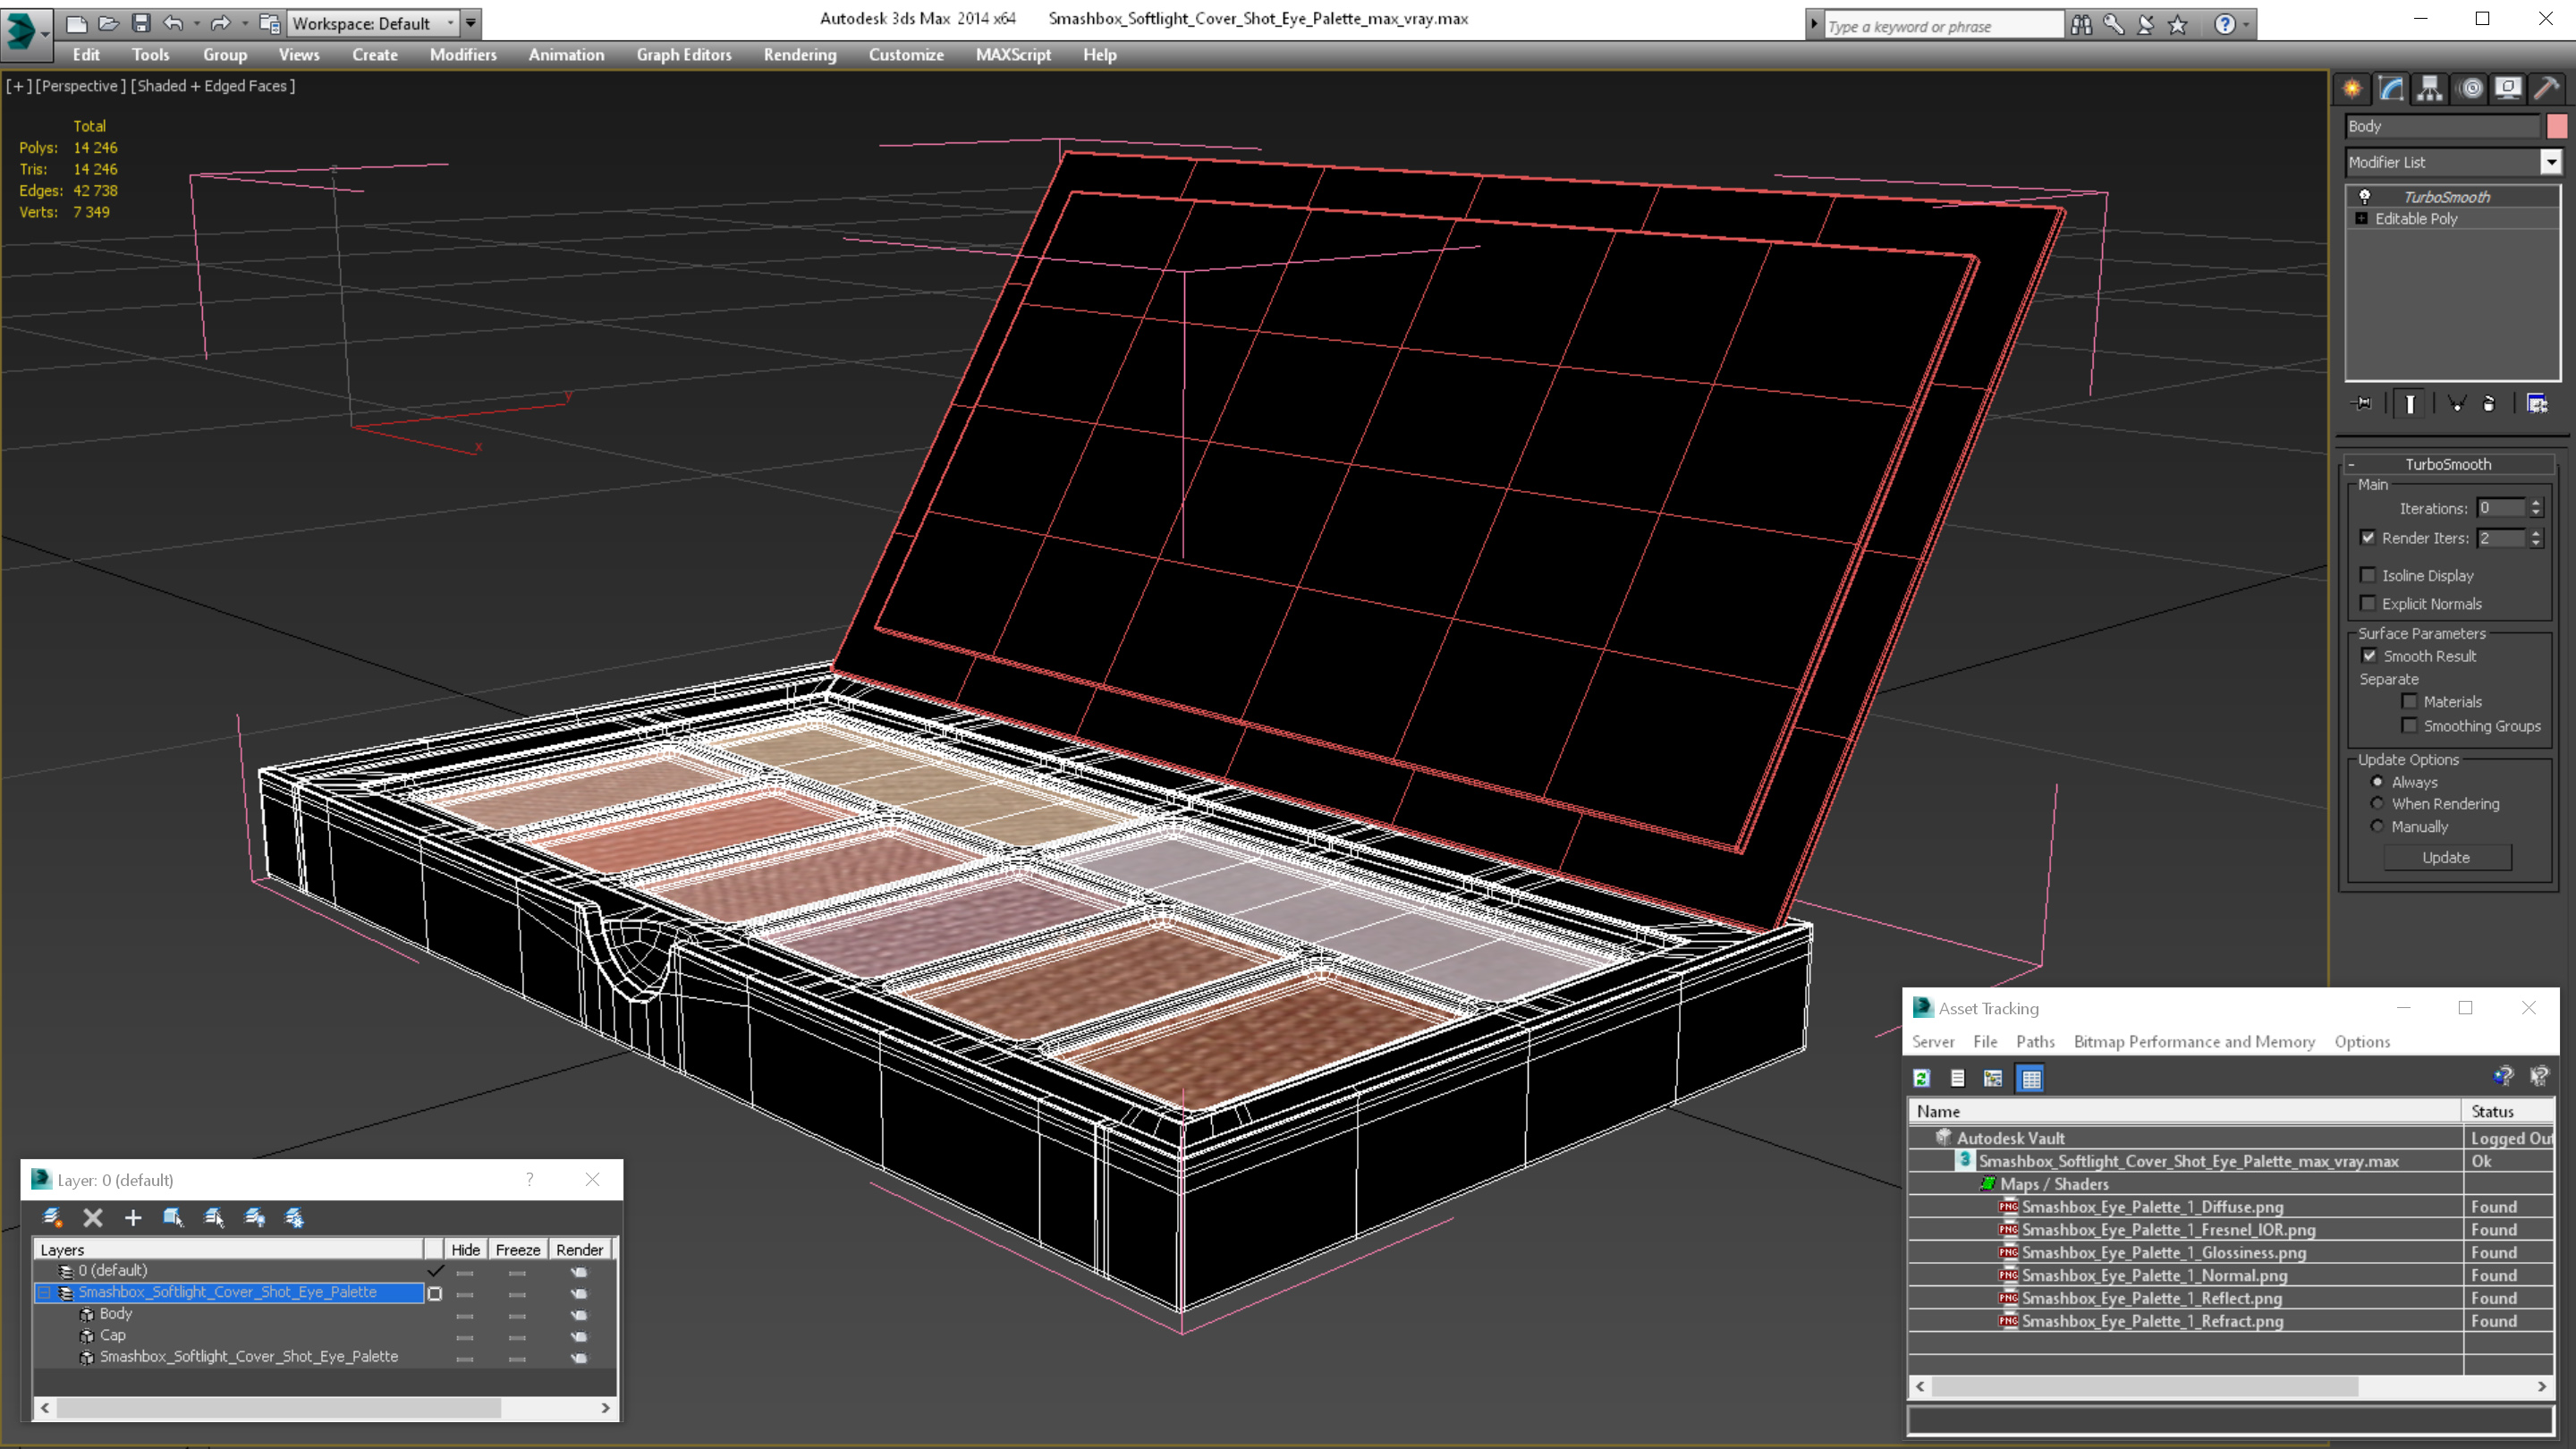Viewport: 2576px width, 1449px height.
Task: Click the Hide column header in Layers
Action: (x=465, y=1249)
